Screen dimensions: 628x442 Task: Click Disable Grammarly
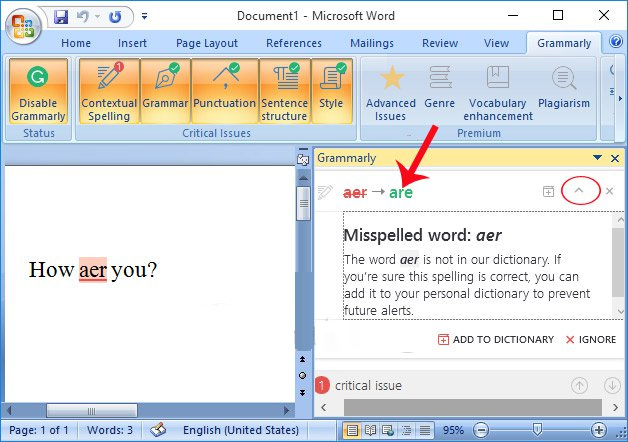(38, 91)
